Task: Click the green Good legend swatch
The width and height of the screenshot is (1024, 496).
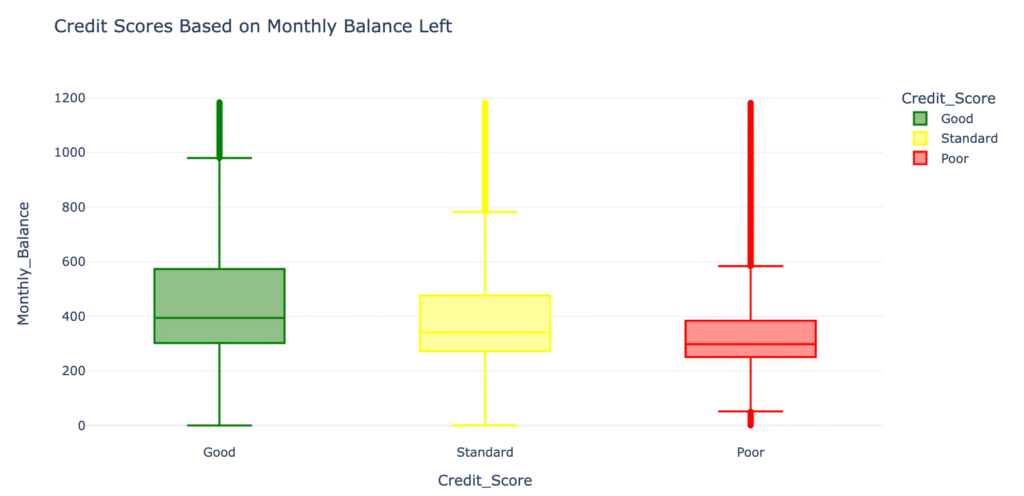Action: point(921,118)
